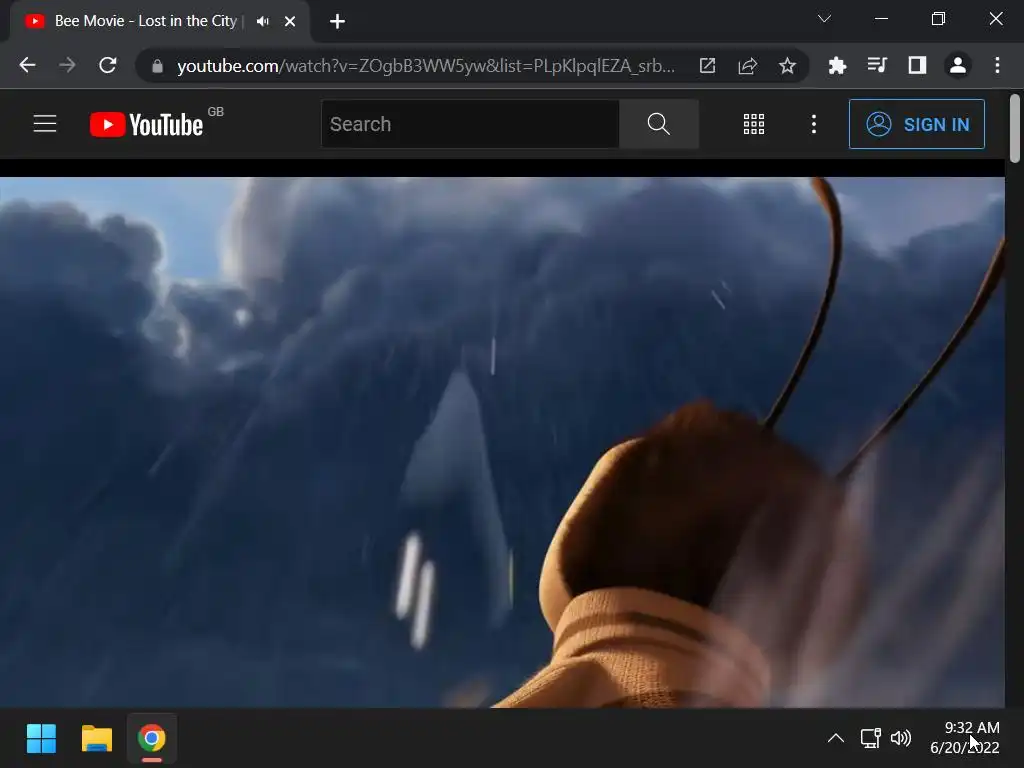Click the browser forward arrow
Screen dimensions: 1024x768
point(67,65)
